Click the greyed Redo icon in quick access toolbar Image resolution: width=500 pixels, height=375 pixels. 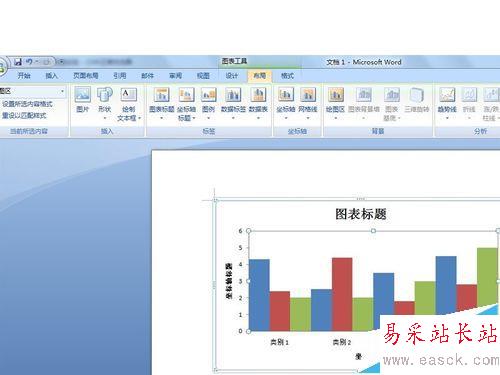46,62
